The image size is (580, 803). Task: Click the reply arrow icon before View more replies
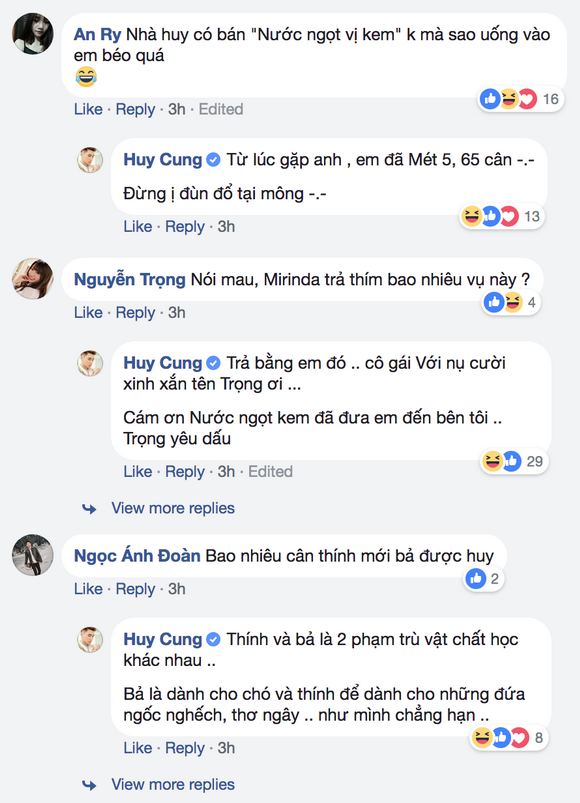pos(91,508)
